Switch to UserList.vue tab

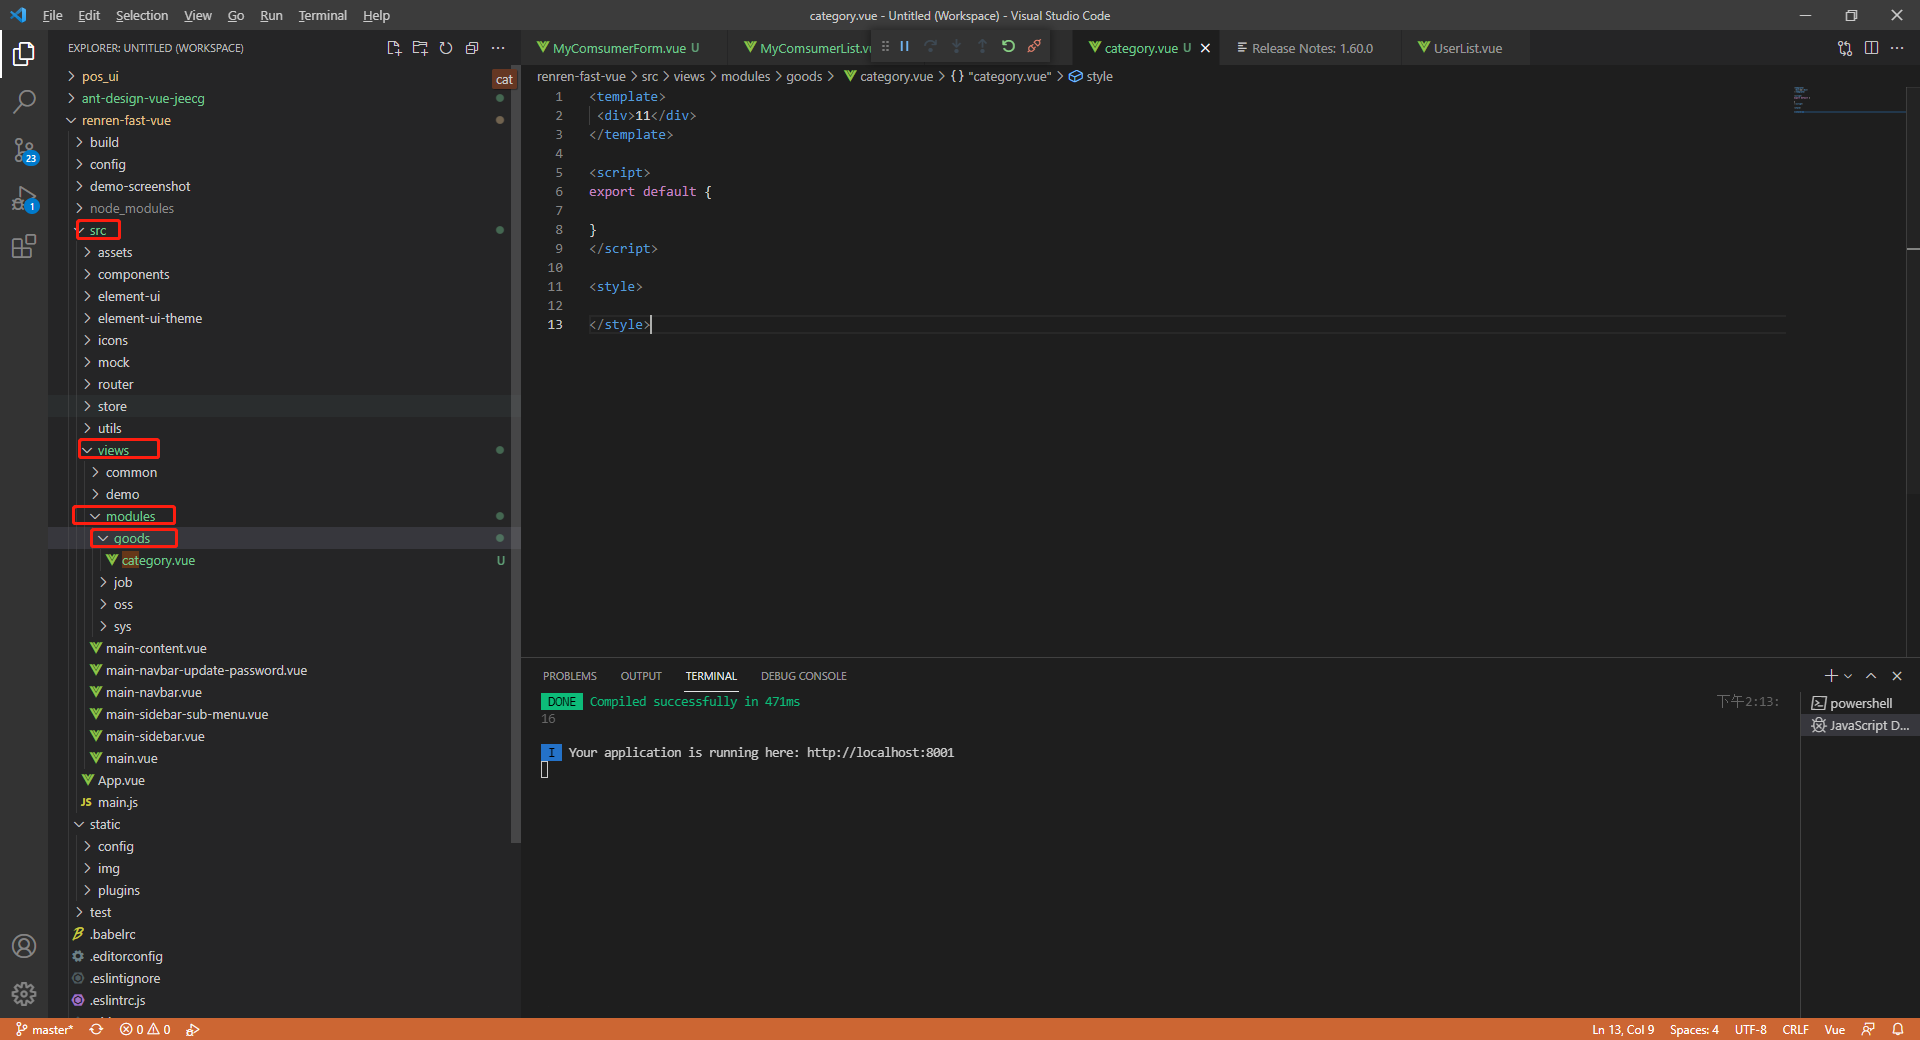click(x=1466, y=48)
